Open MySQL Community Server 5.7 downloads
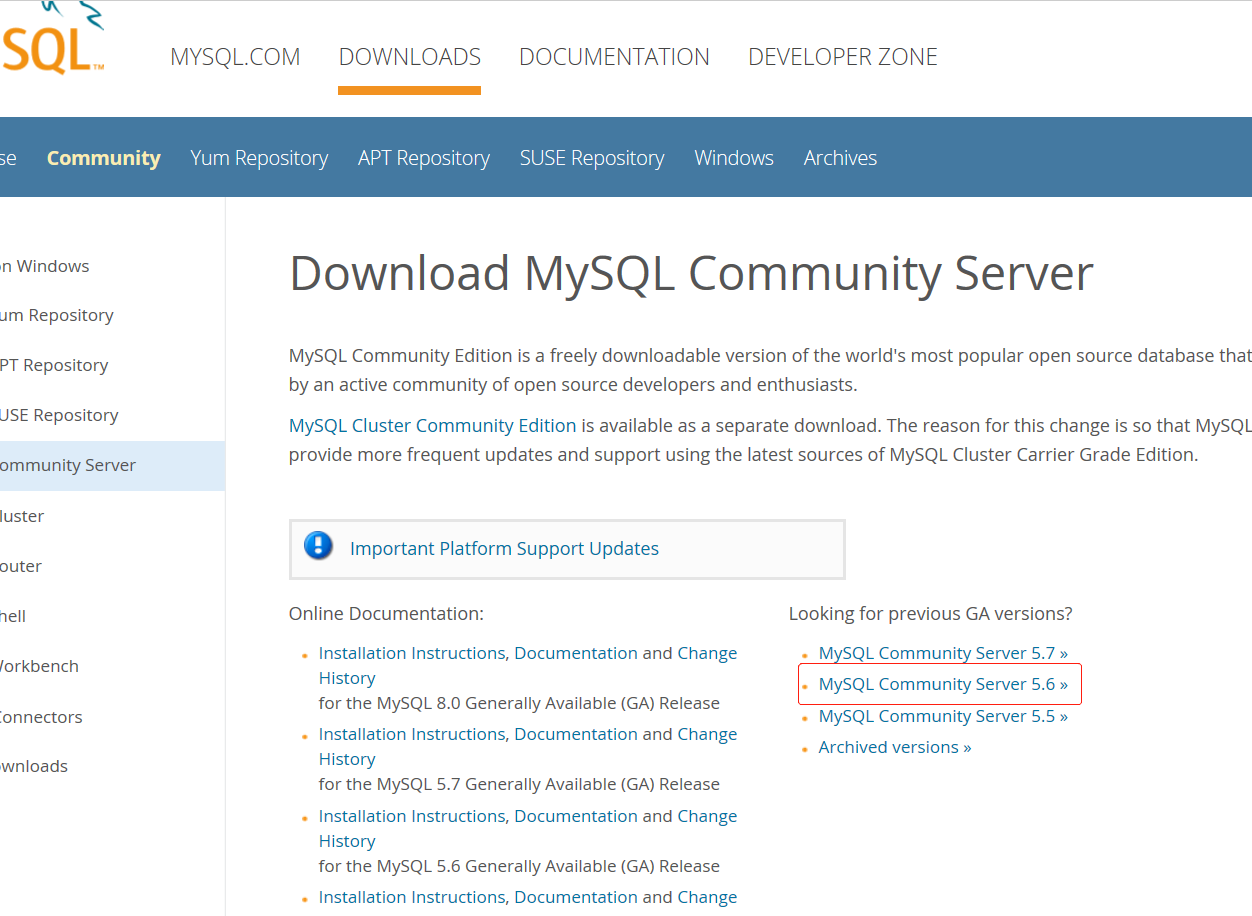 [x=941, y=652]
